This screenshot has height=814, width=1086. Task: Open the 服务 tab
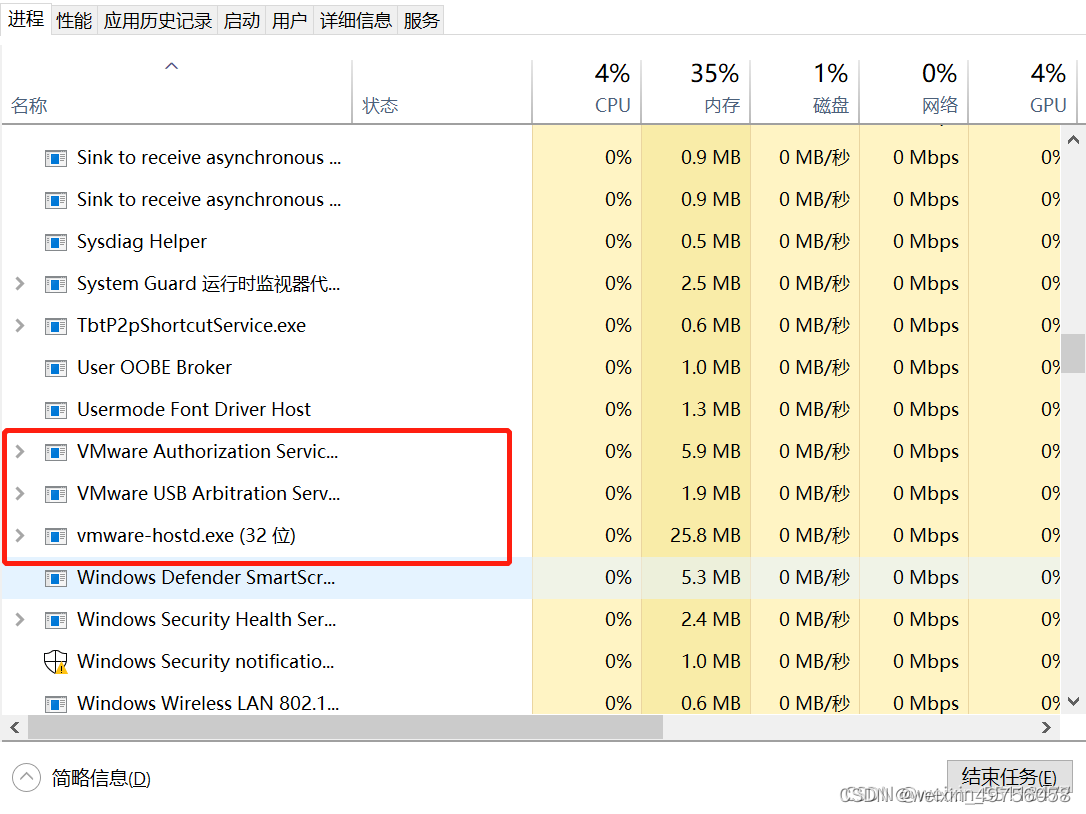(421, 21)
